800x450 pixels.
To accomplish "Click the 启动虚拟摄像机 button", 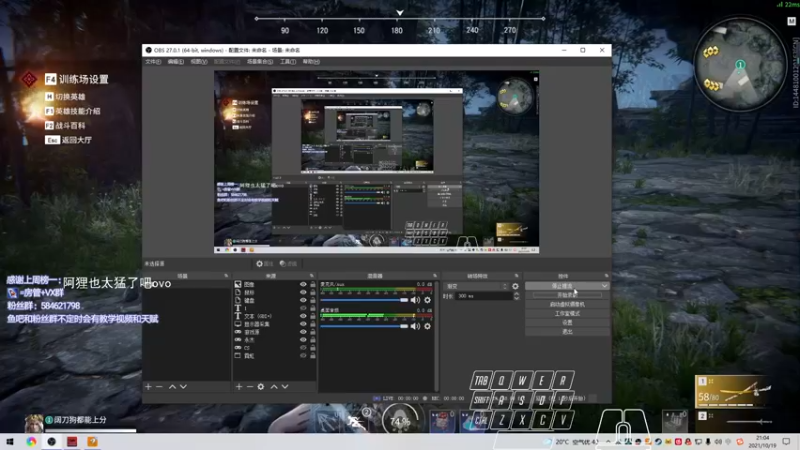I will (x=567, y=305).
